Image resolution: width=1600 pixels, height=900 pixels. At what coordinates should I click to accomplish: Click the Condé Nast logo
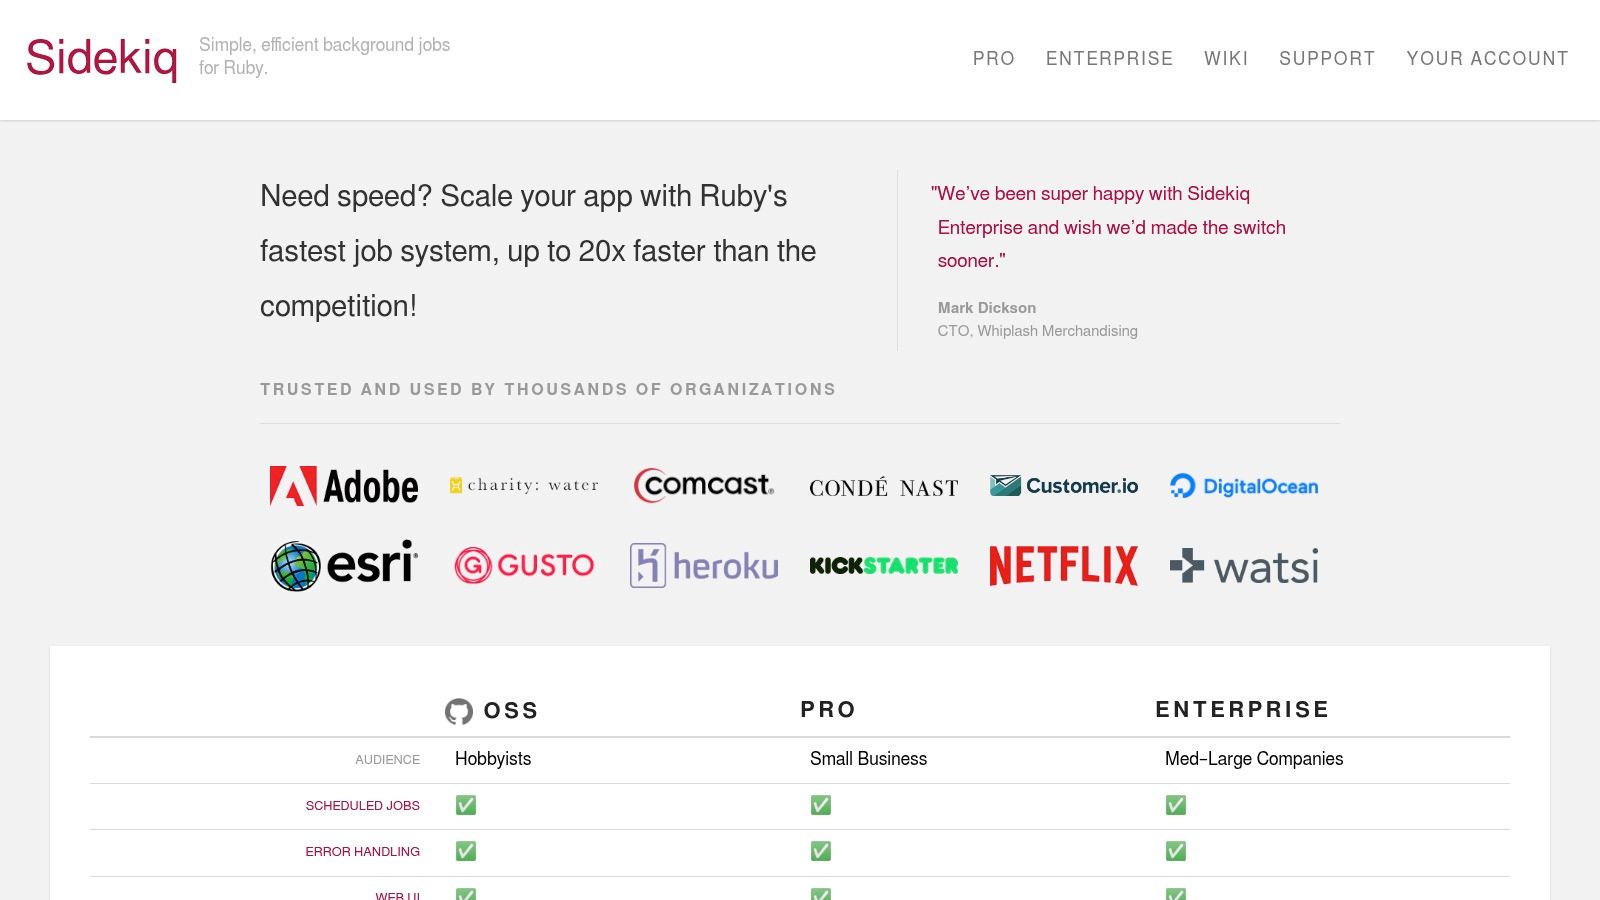click(x=884, y=487)
